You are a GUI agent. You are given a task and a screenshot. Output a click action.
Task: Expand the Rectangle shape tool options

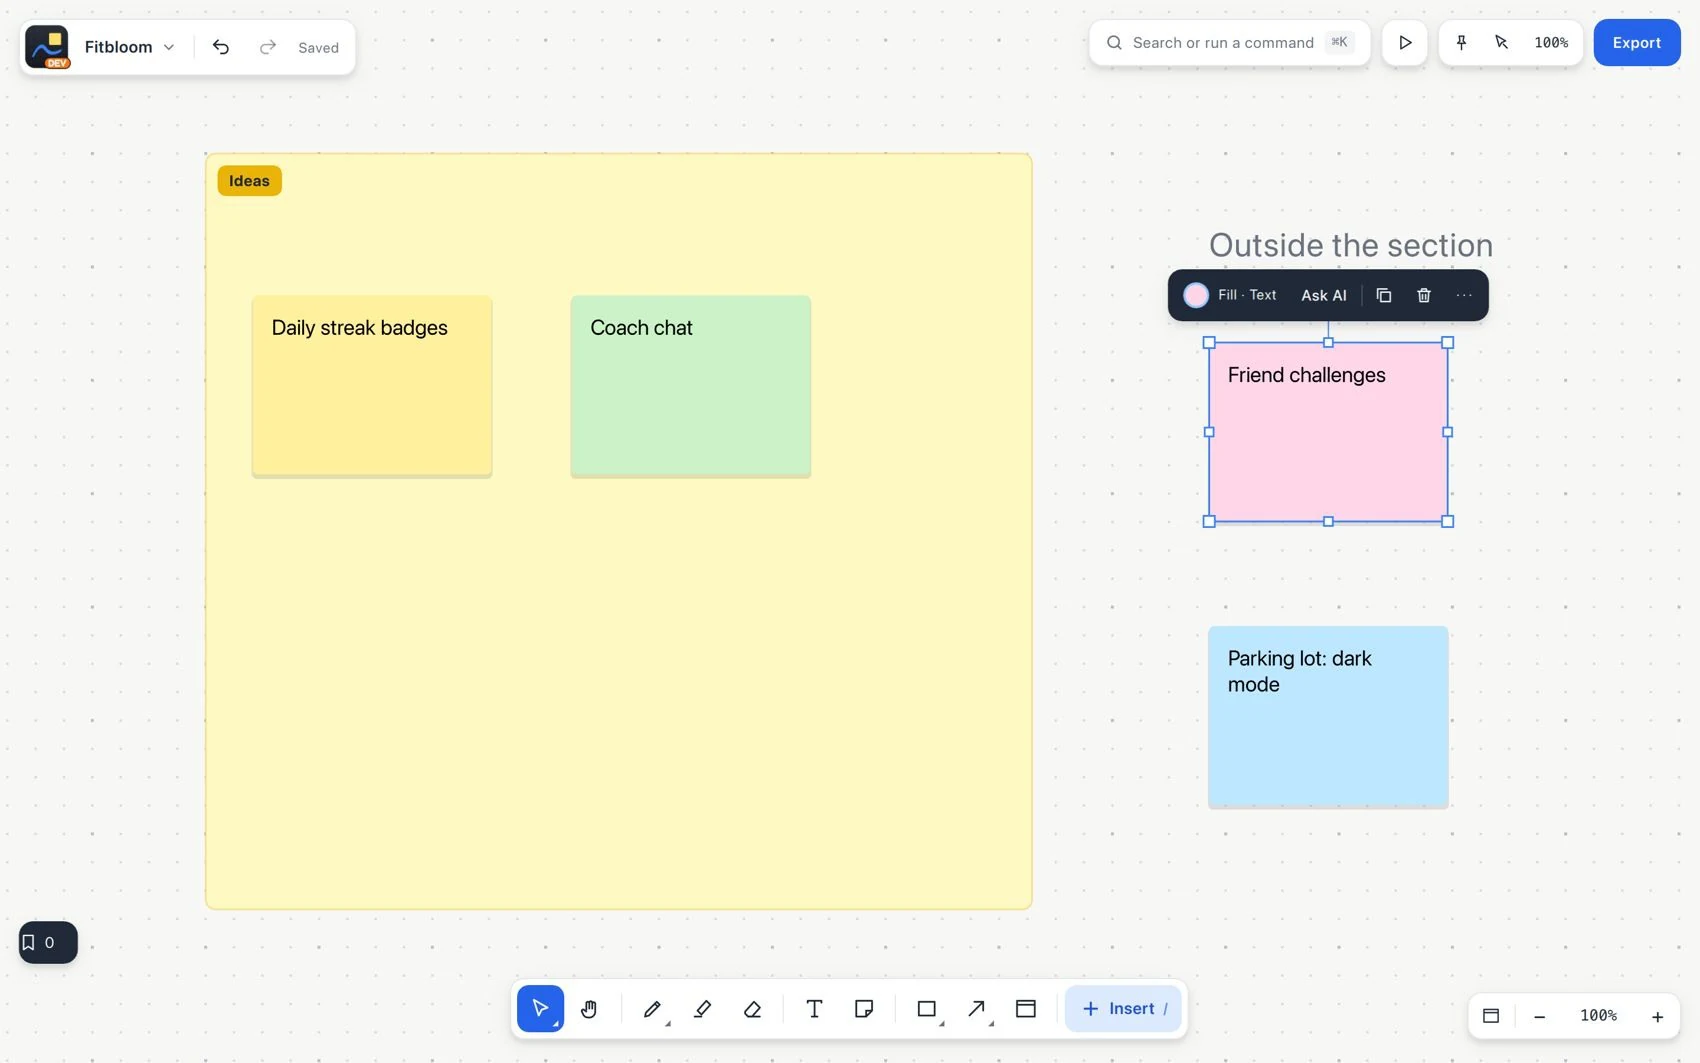click(942, 1023)
